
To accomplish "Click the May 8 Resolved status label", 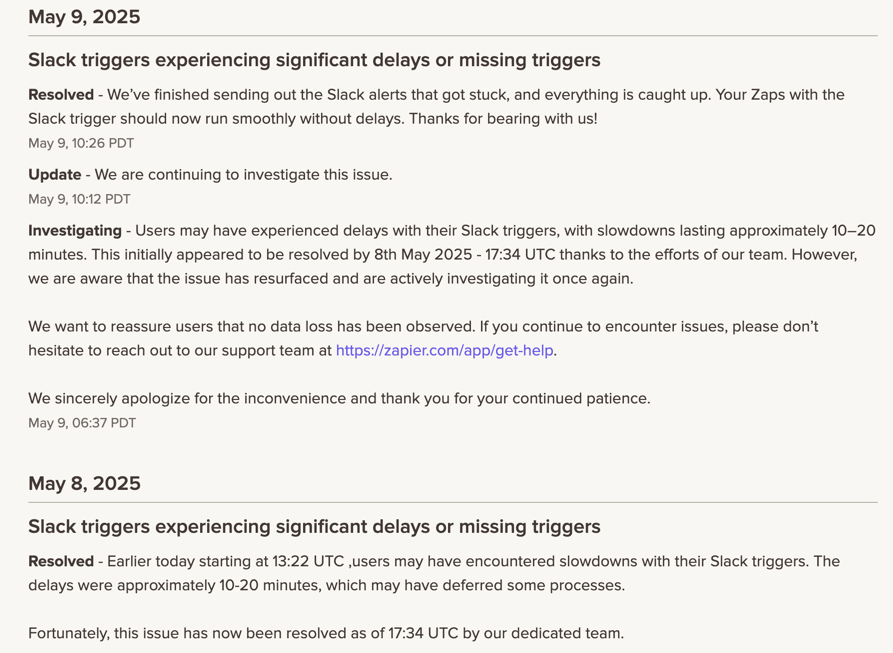I will (61, 562).
